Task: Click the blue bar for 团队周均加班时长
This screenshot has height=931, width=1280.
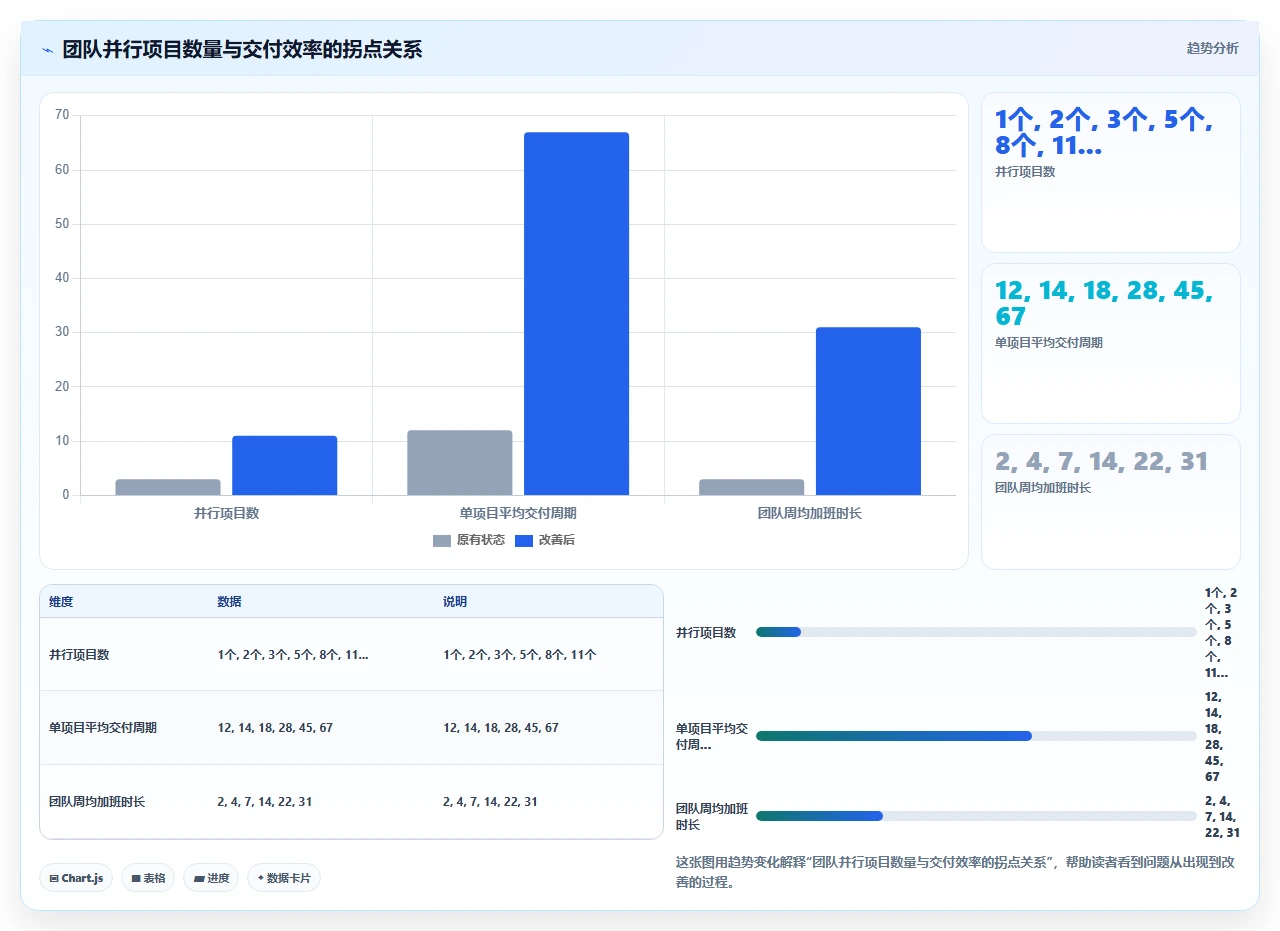Action: pyautogui.click(x=869, y=411)
